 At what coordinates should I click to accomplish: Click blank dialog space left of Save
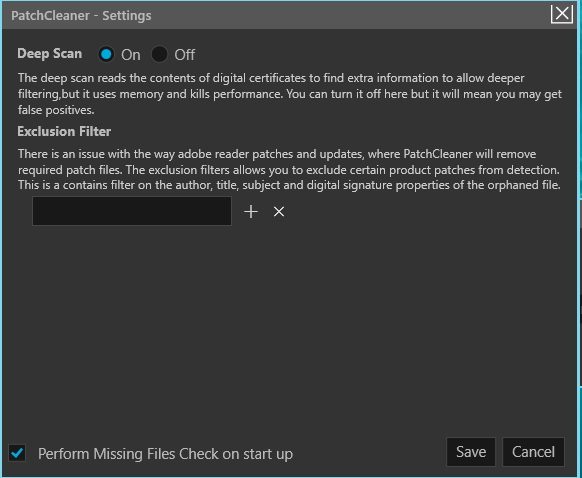coord(369,453)
